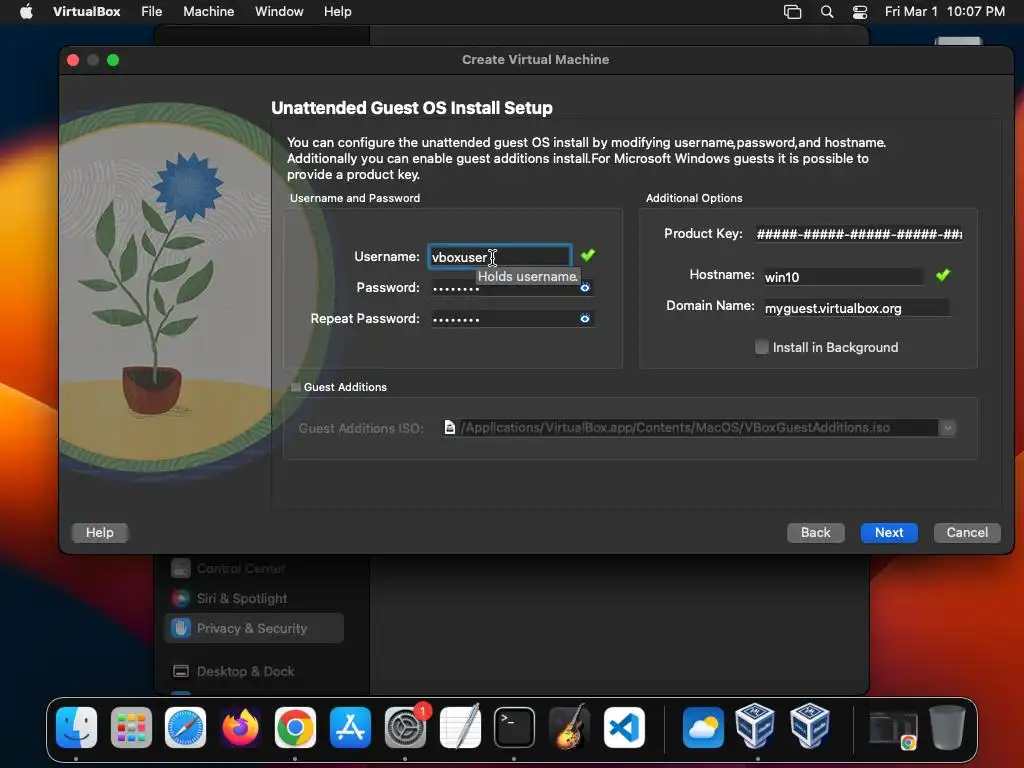Click the file icon beside Guest Additions ISO
1024x768 pixels.
click(x=449, y=427)
